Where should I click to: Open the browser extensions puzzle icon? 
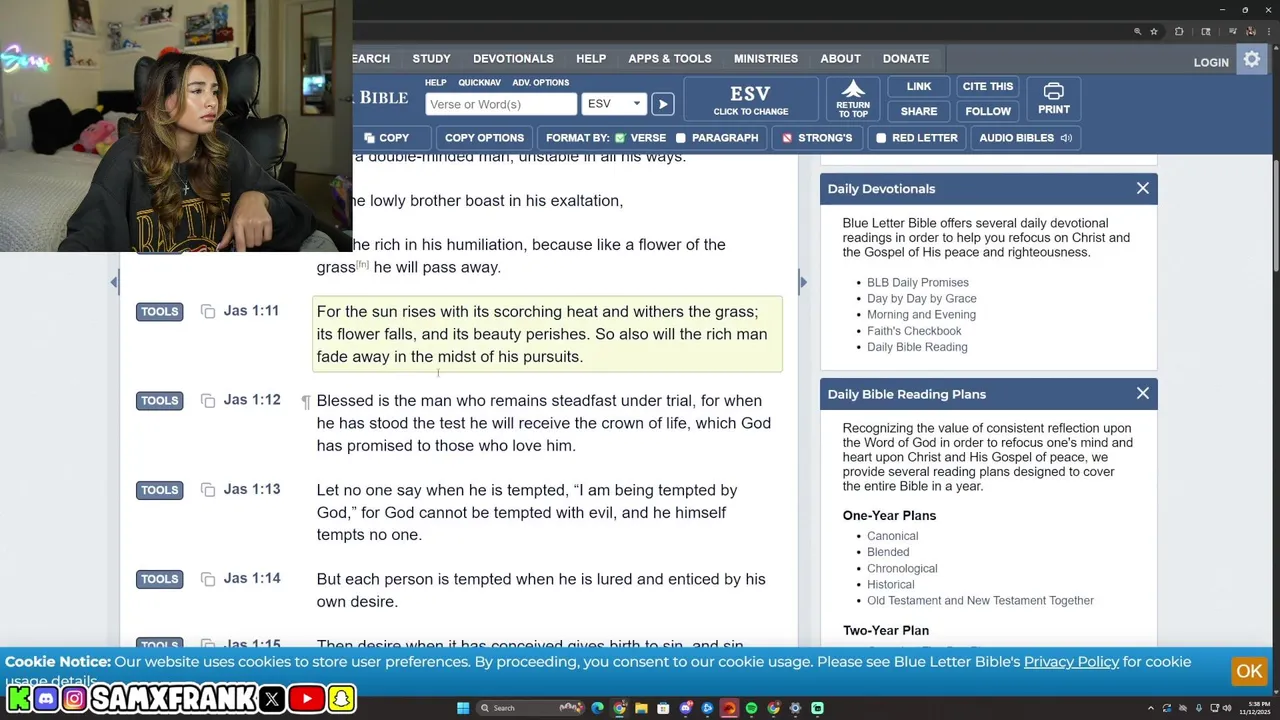(1179, 32)
